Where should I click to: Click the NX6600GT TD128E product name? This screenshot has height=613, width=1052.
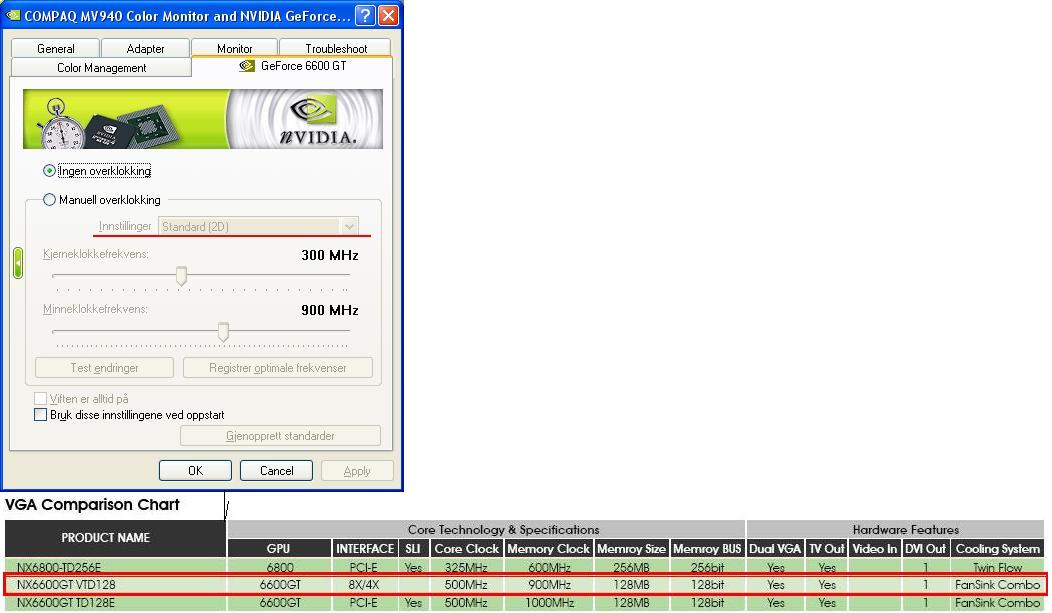coord(66,602)
